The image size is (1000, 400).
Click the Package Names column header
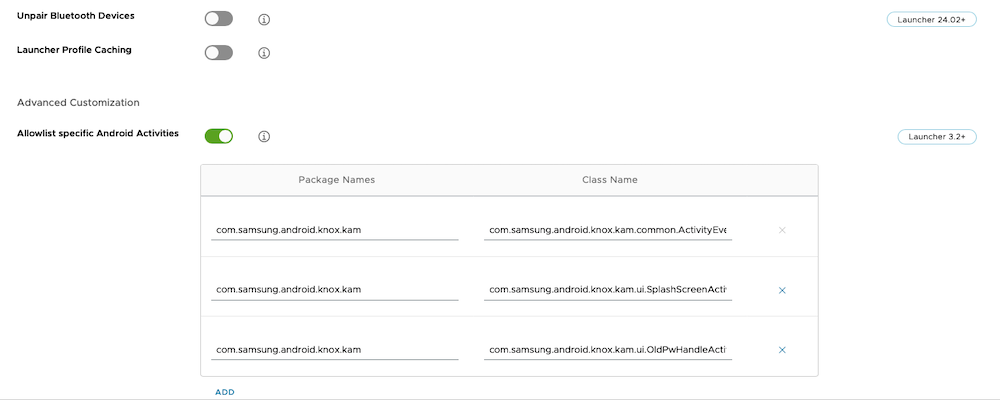[337, 180]
